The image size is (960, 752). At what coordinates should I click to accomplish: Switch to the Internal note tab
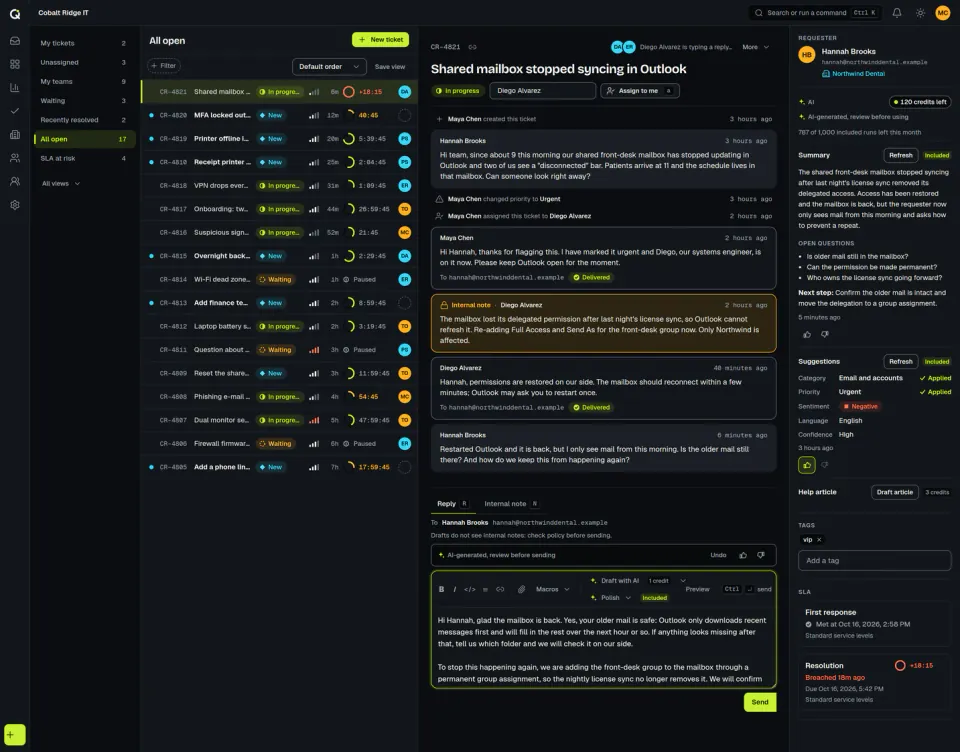tap(511, 503)
